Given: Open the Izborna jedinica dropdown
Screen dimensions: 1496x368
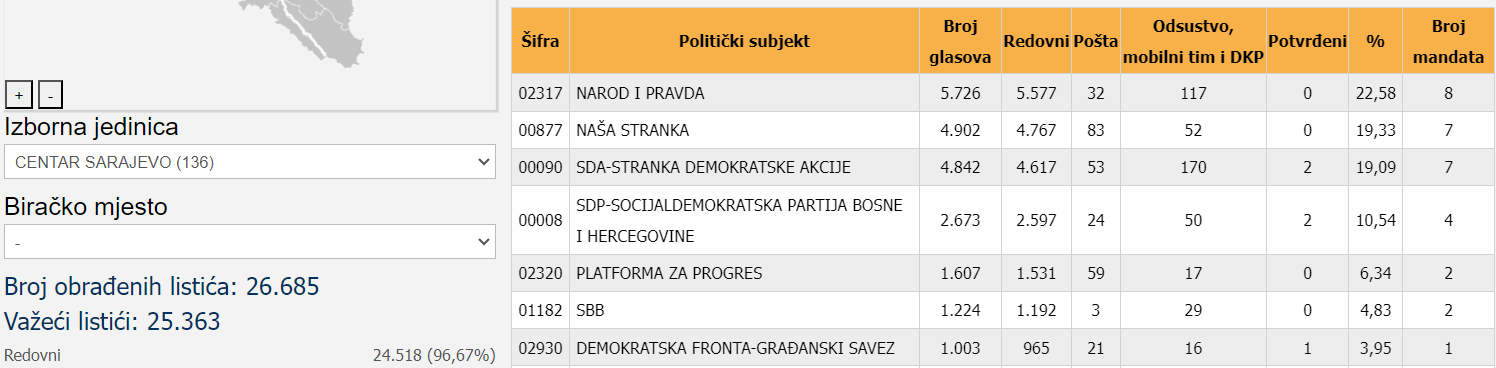Looking at the screenshot, I should (x=250, y=161).
